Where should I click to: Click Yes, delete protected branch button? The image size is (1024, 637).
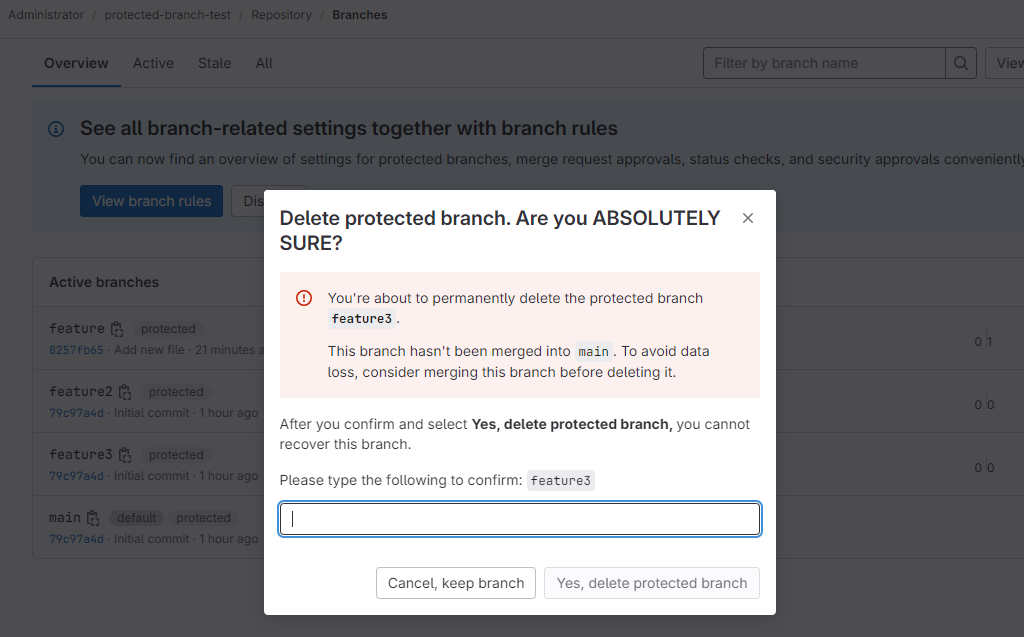coord(651,583)
